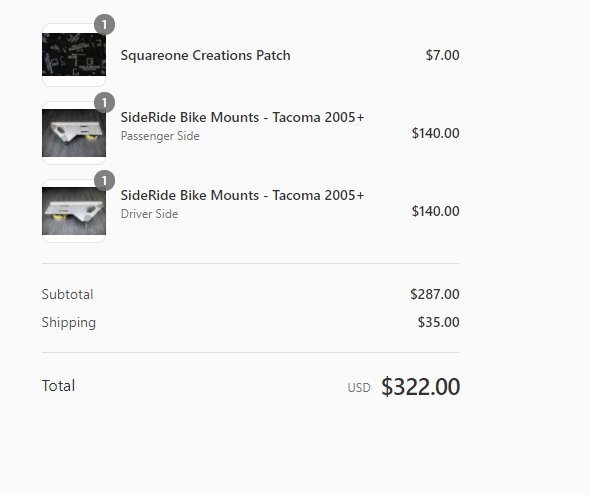Click the $140.00 price for Passenger Side

pyautogui.click(x=436, y=133)
